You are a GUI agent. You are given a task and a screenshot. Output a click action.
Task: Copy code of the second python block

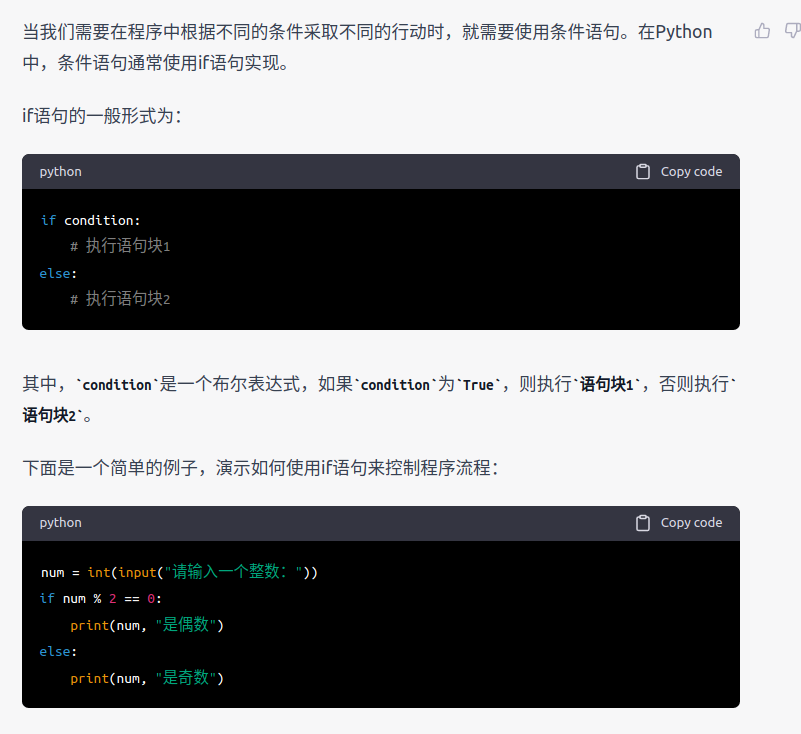[679, 523]
